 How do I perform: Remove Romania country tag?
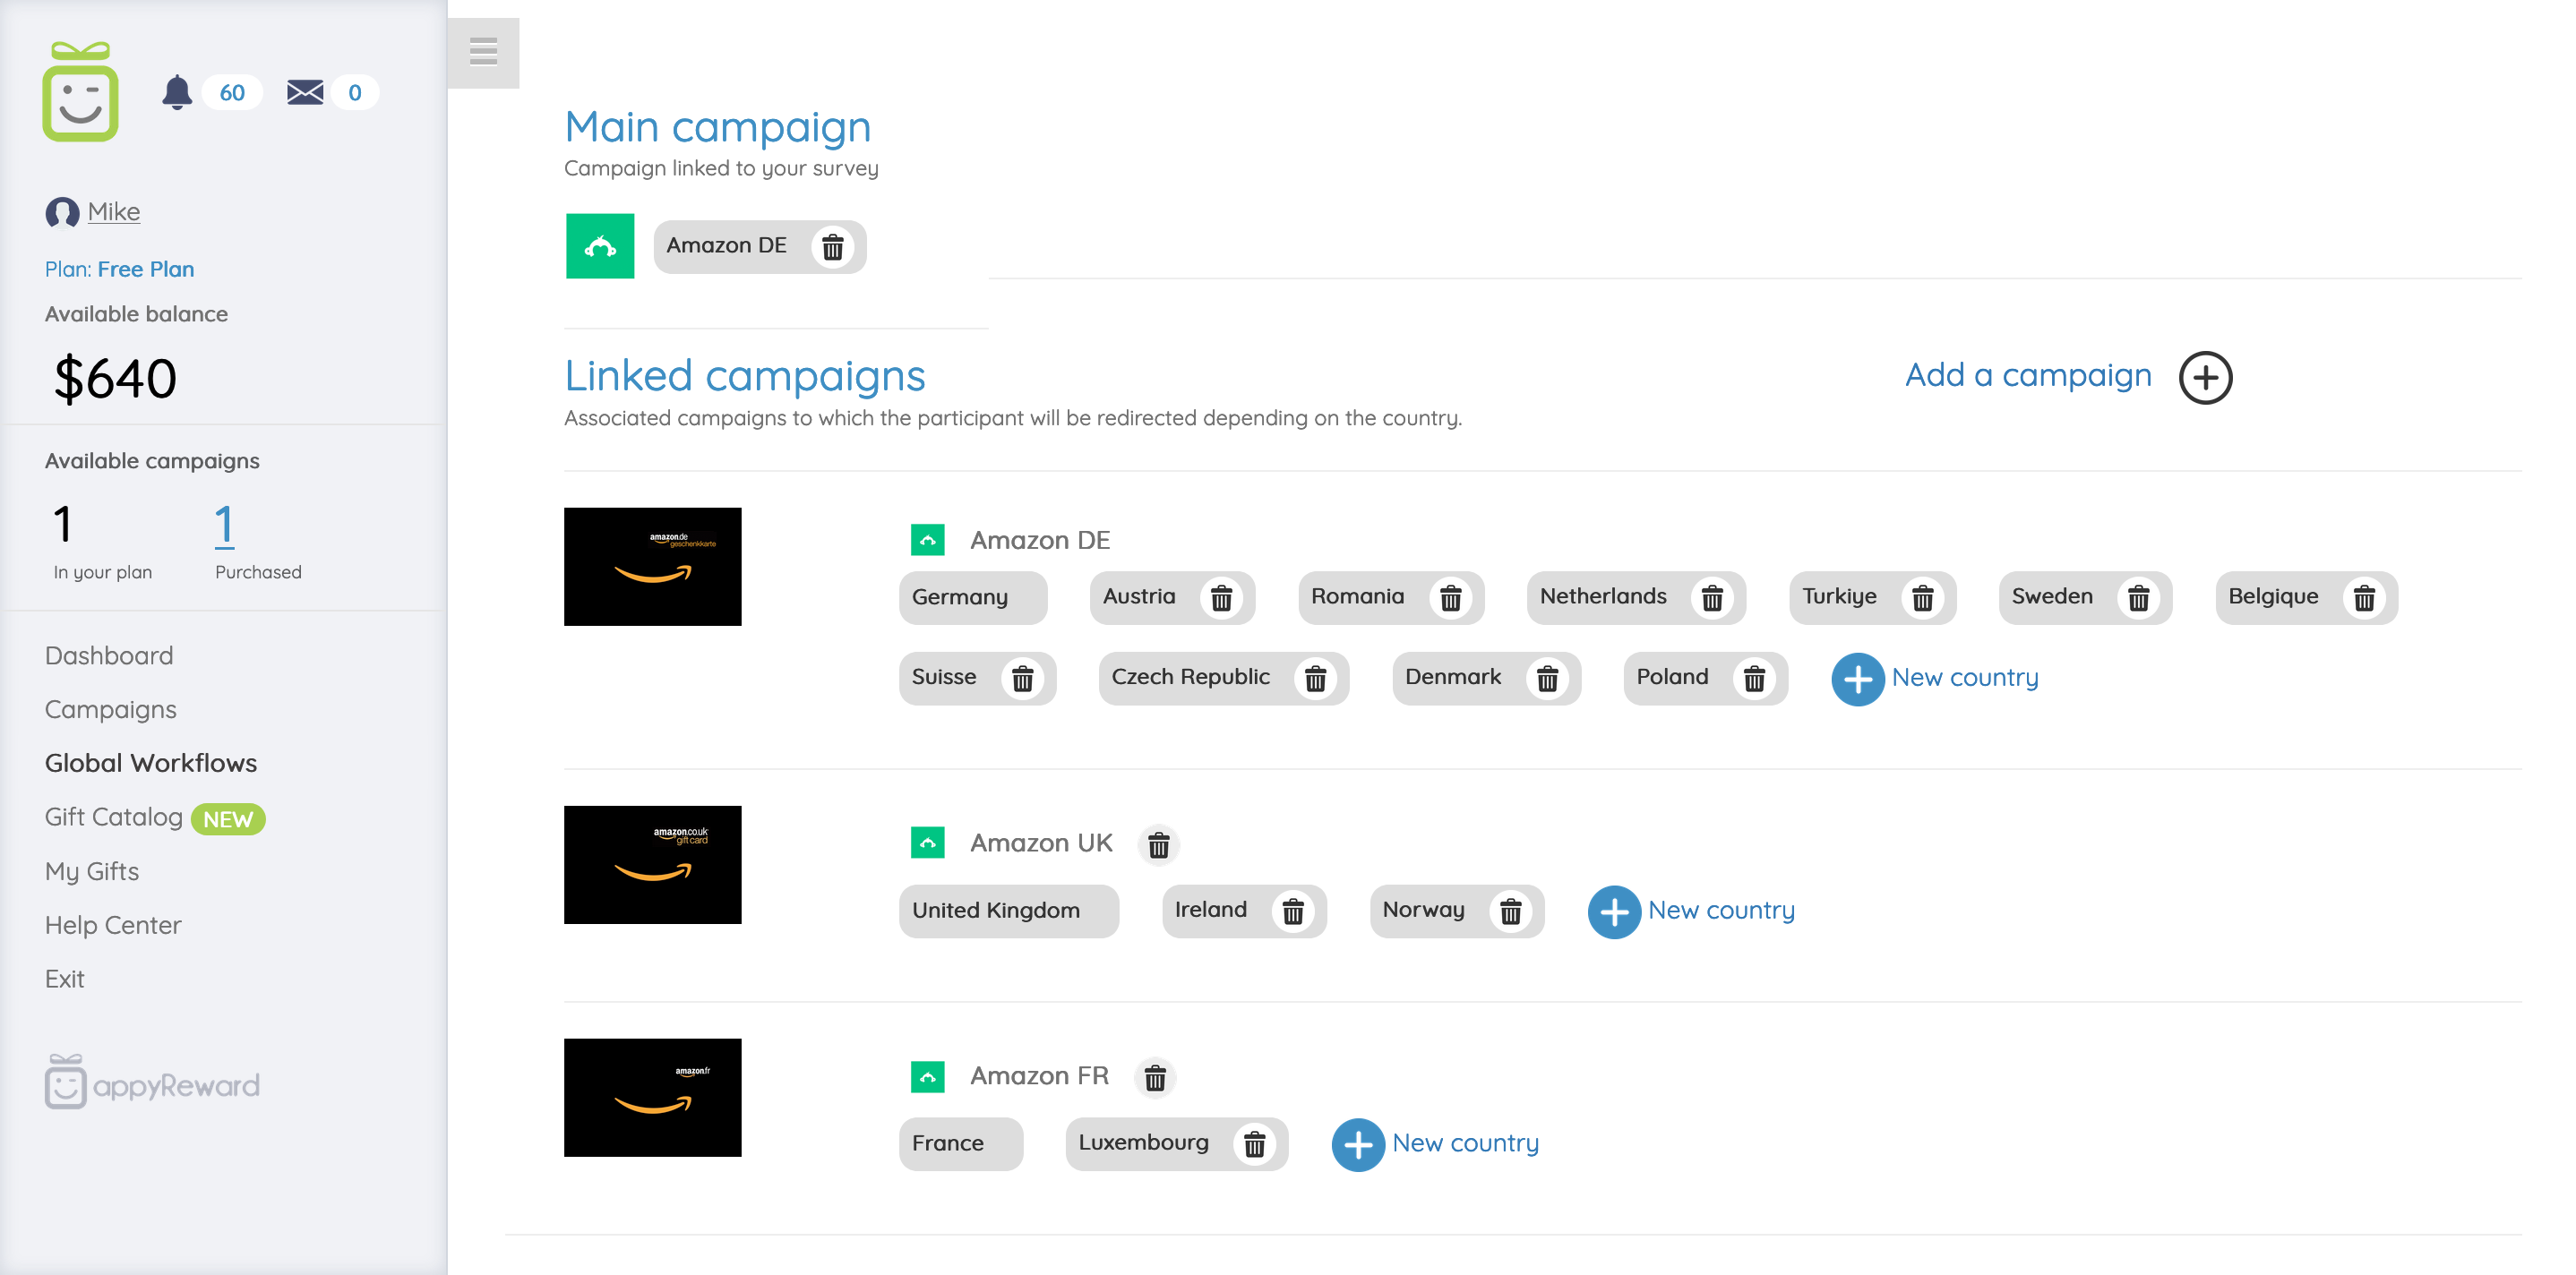(1450, 598)
